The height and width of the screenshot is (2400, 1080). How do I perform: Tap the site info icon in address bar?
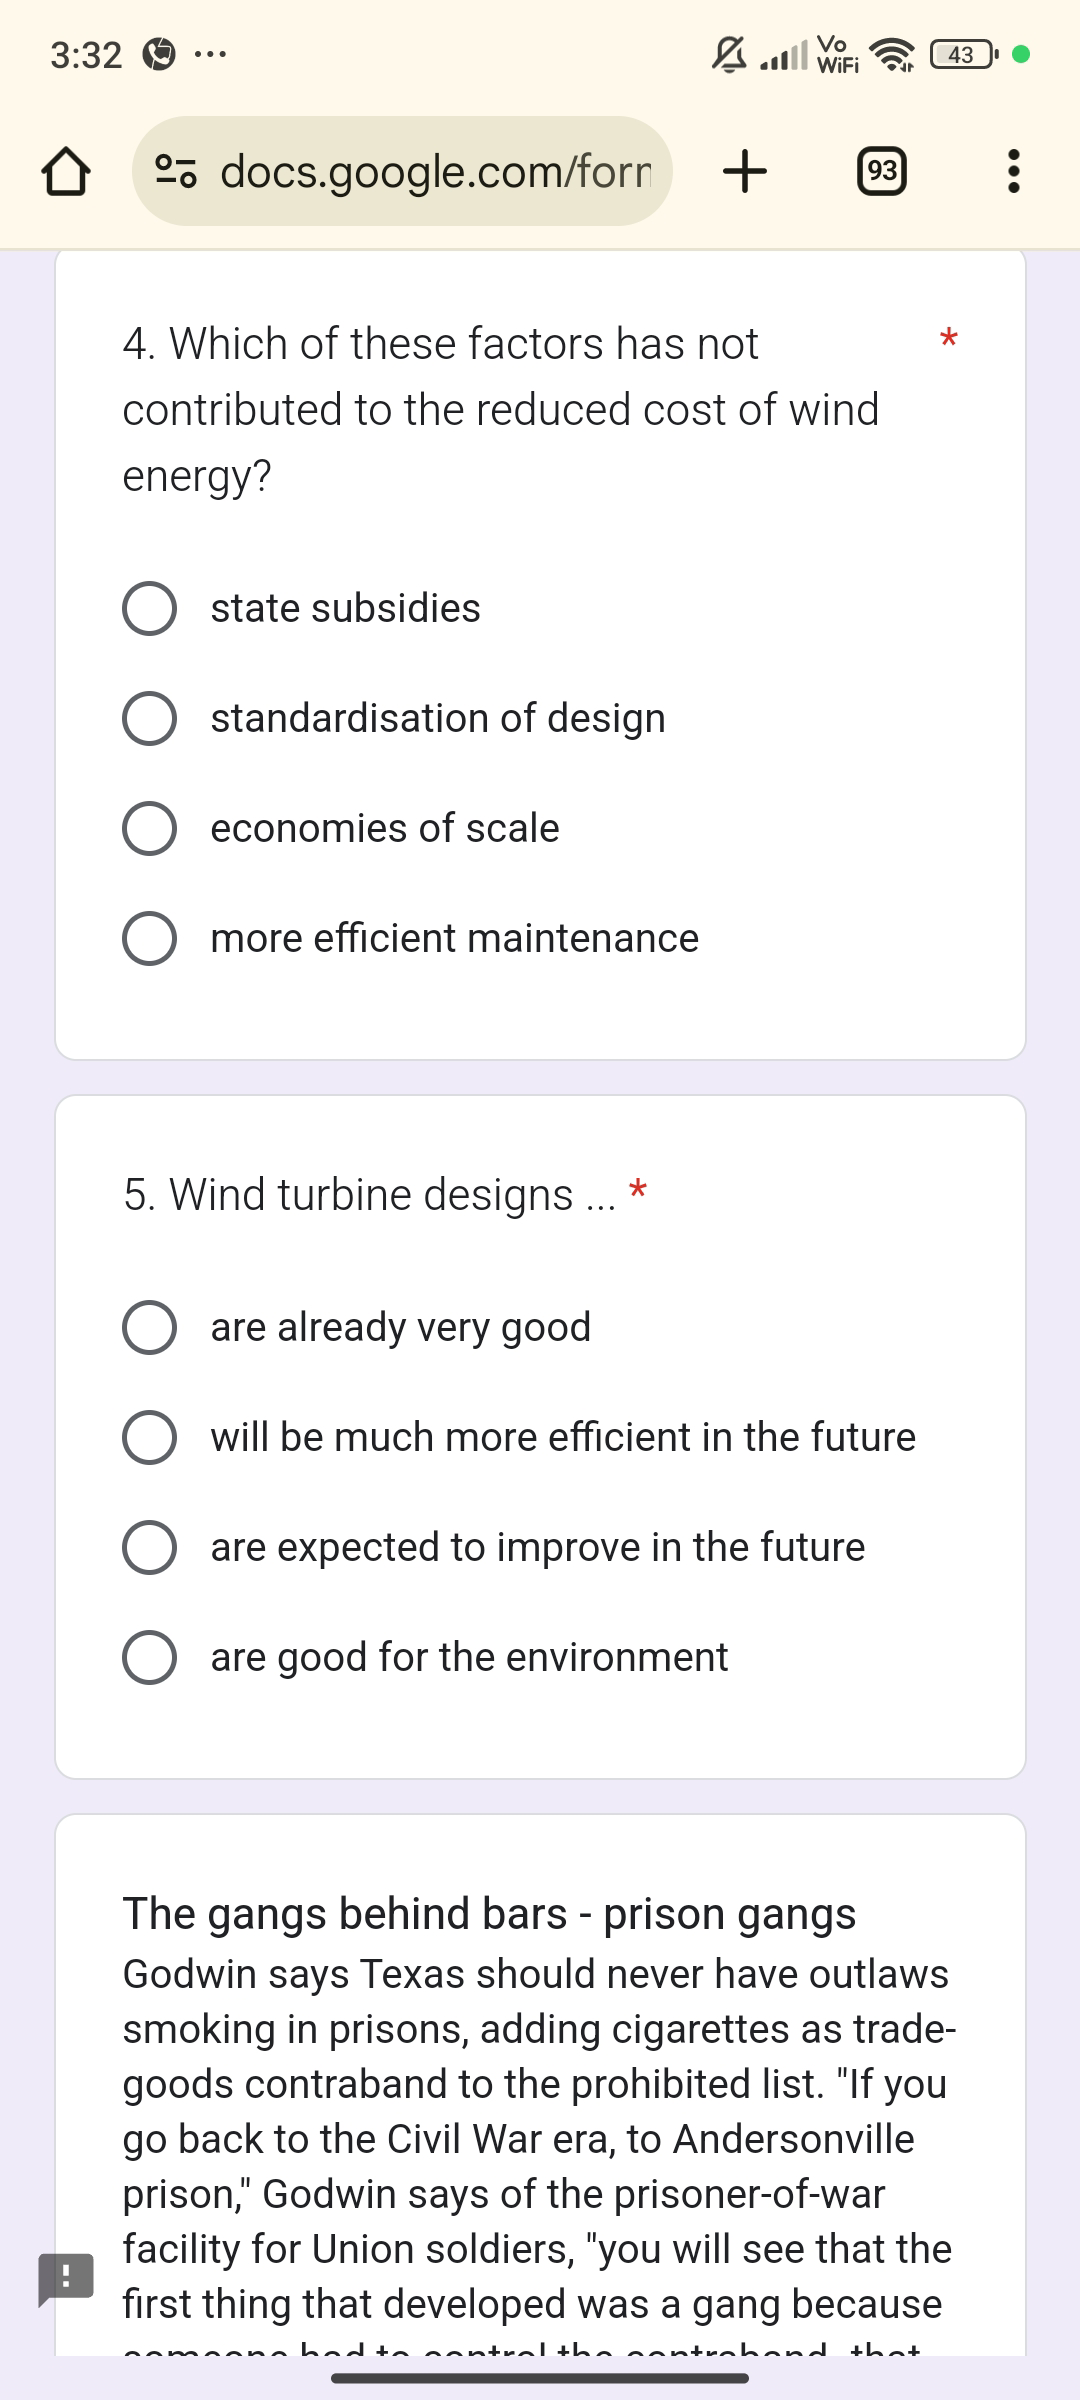click(x=176, y=172)
